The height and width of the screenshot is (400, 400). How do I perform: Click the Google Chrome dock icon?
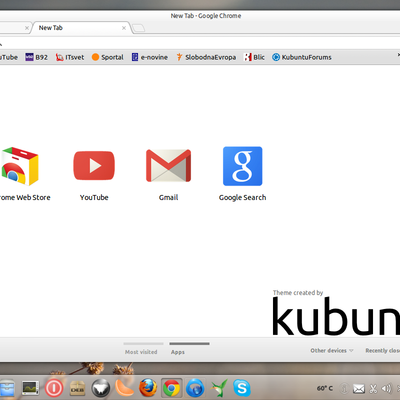coord(171,388)
